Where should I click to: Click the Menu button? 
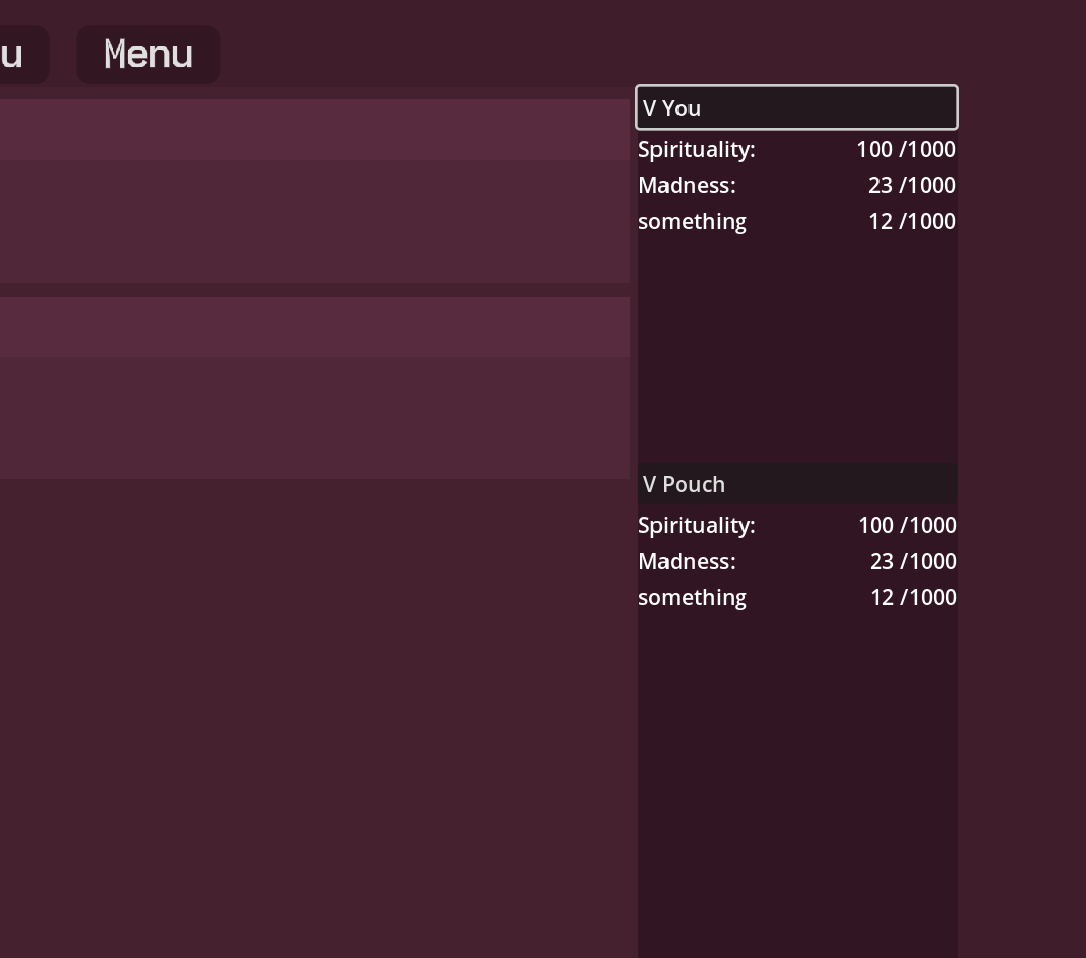click(148, 54)
